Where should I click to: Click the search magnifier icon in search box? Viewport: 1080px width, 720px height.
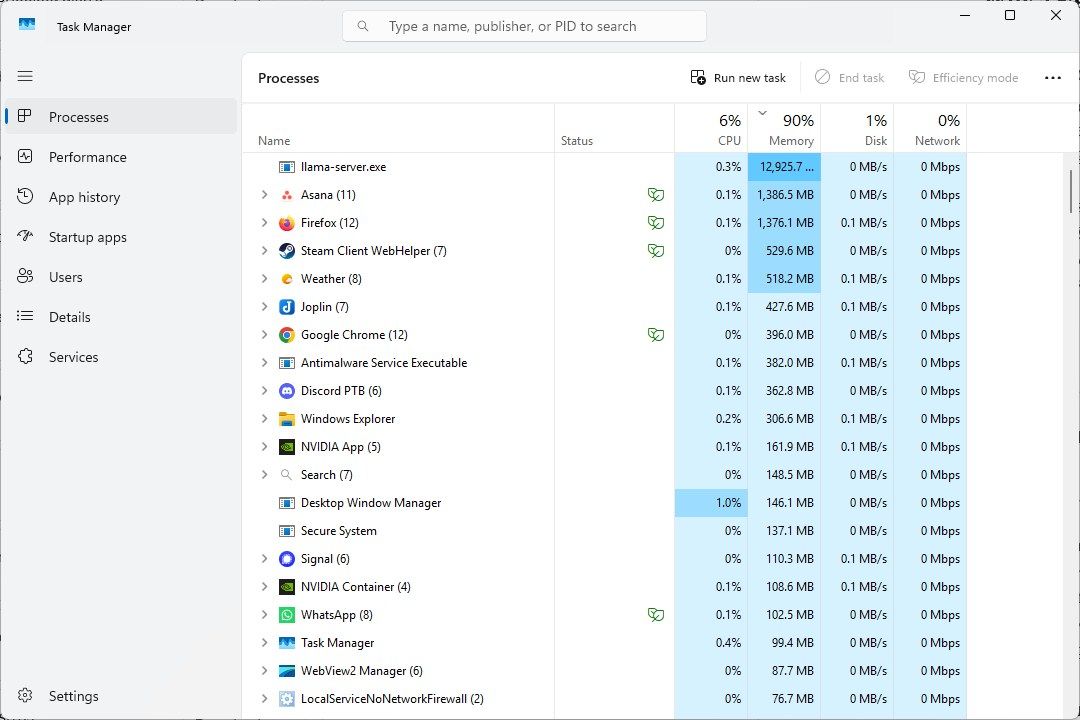coord(363,26)
